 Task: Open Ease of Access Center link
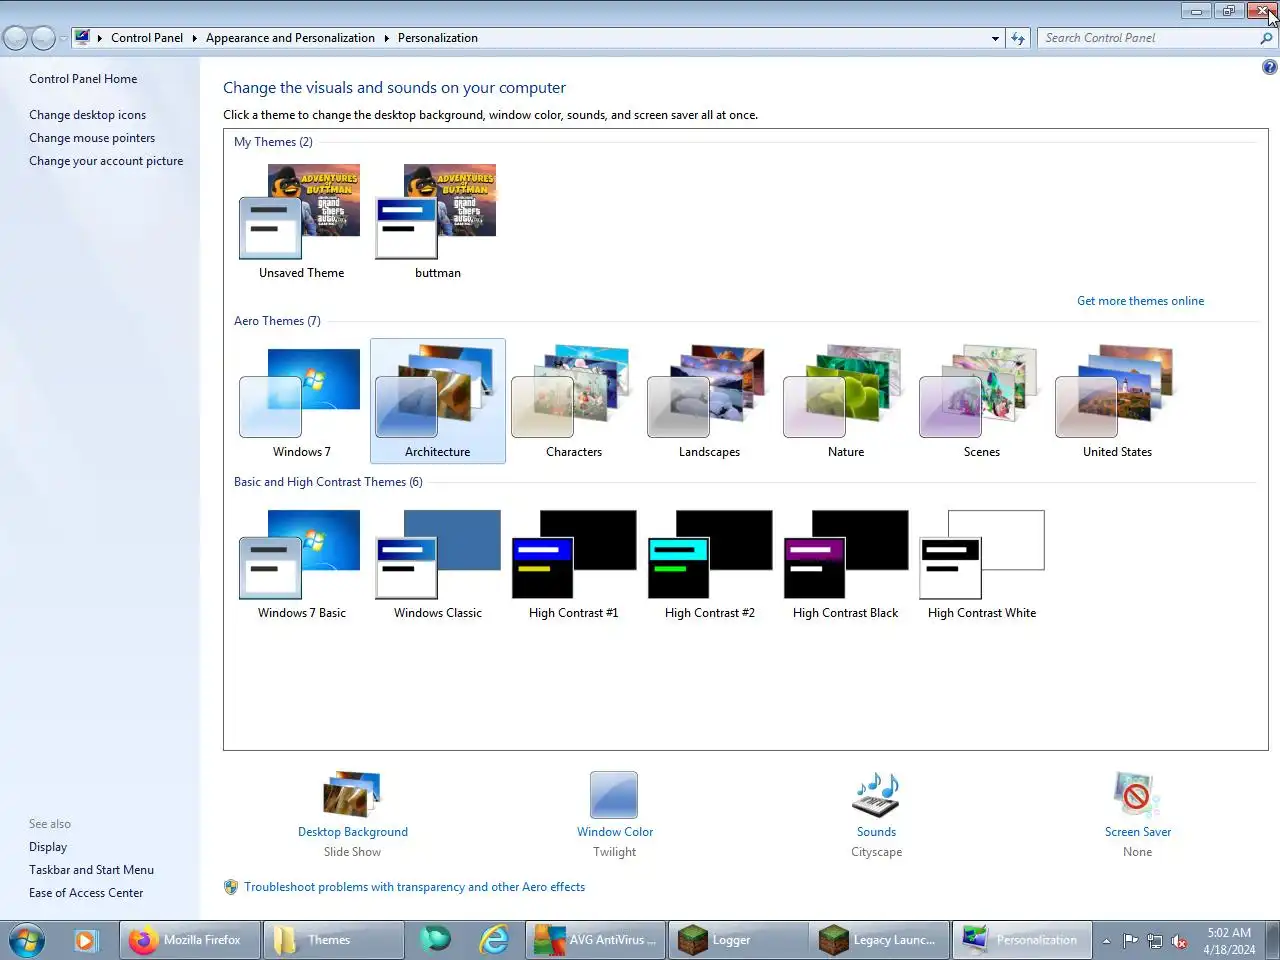(86, 893)
